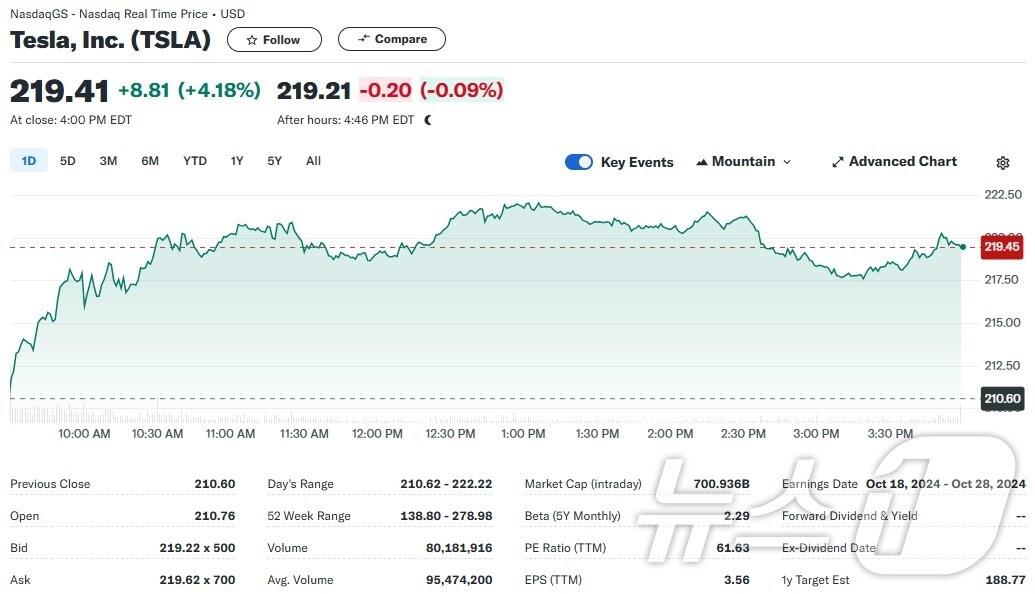
Task: Open the Advanced Chart link
Action: coord(902,162)
